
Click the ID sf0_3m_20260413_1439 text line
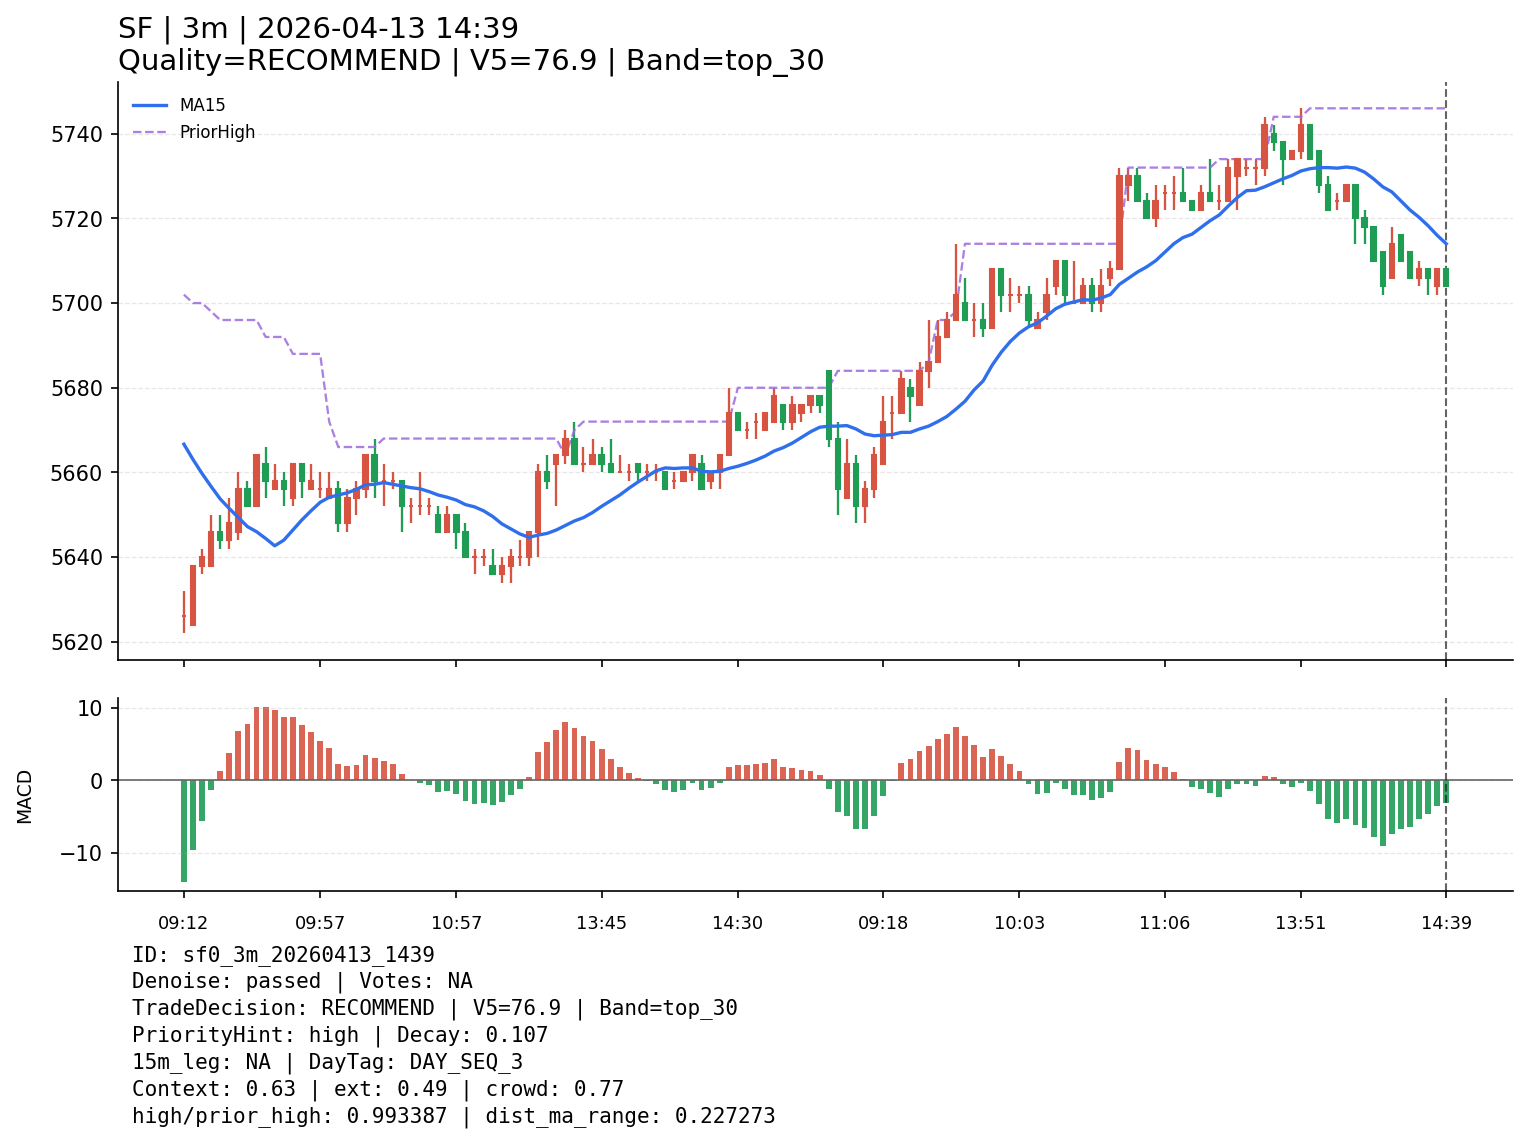pos(283,955)
